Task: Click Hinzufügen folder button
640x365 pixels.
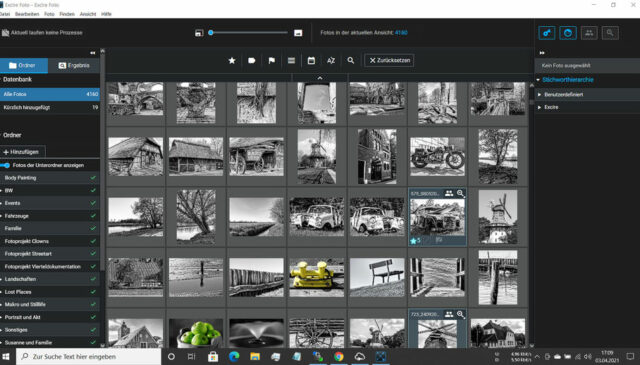Action: pos(22,152)
